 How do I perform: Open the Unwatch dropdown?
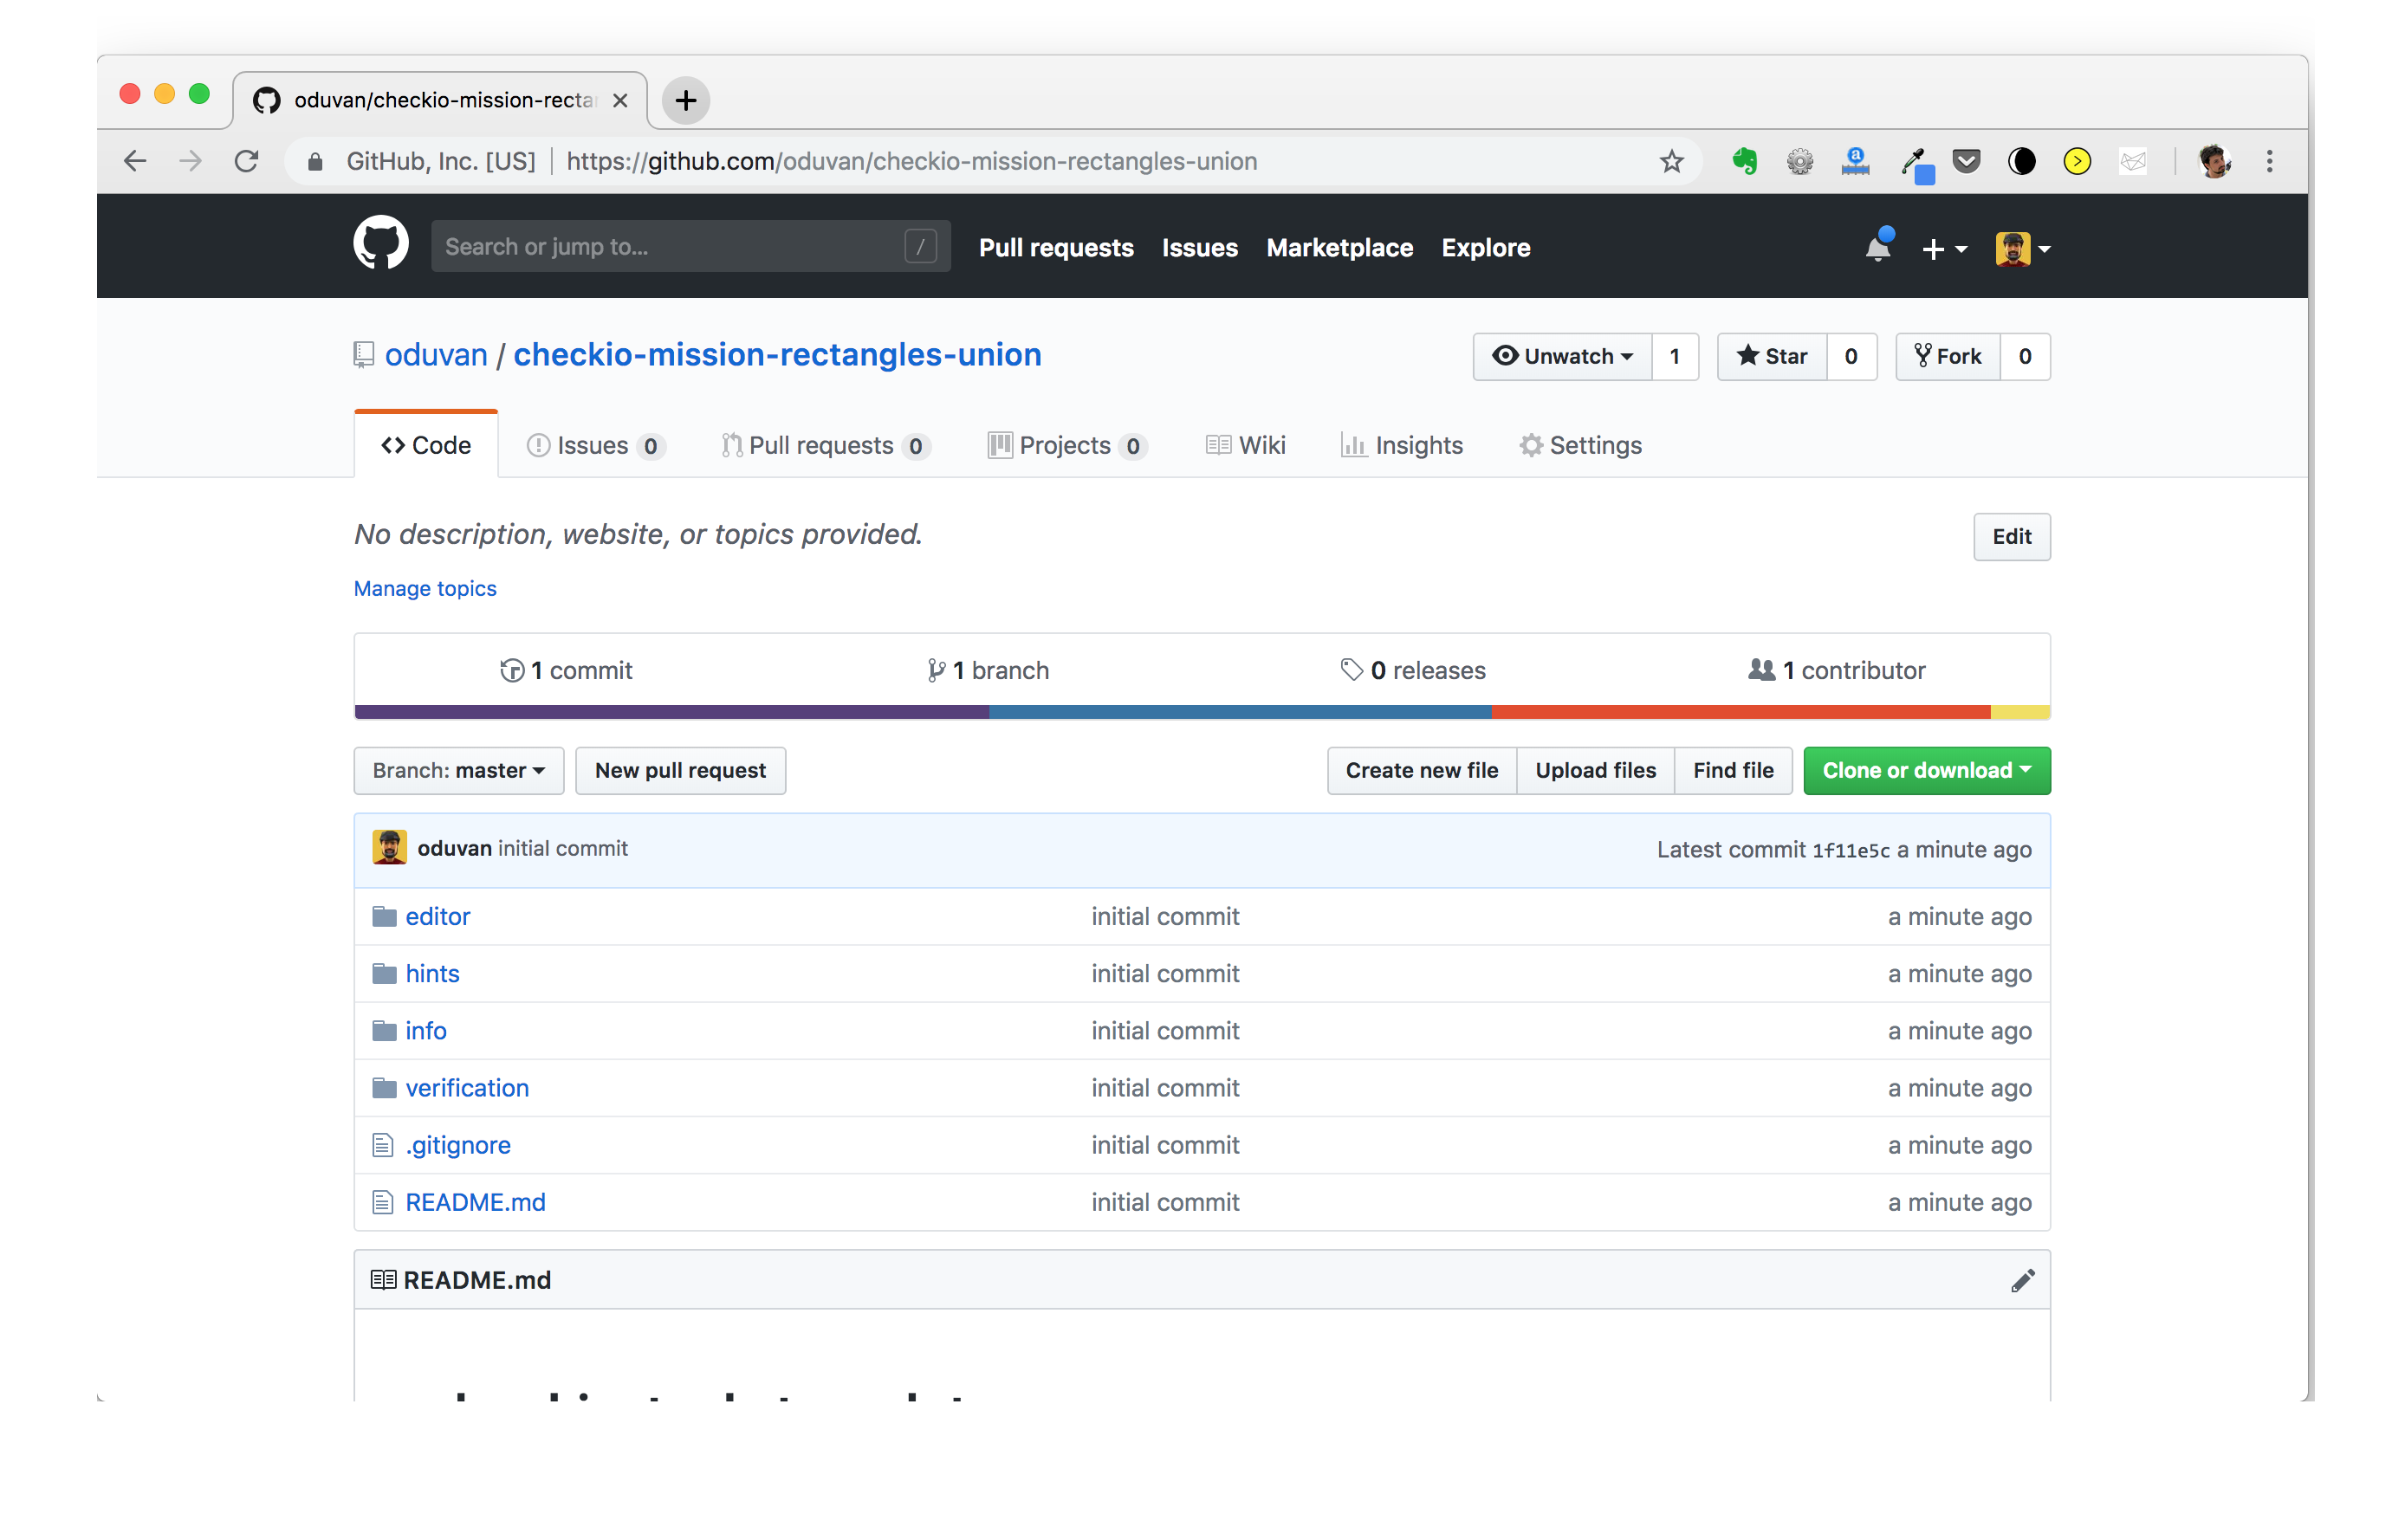[x=1562, y=356]
